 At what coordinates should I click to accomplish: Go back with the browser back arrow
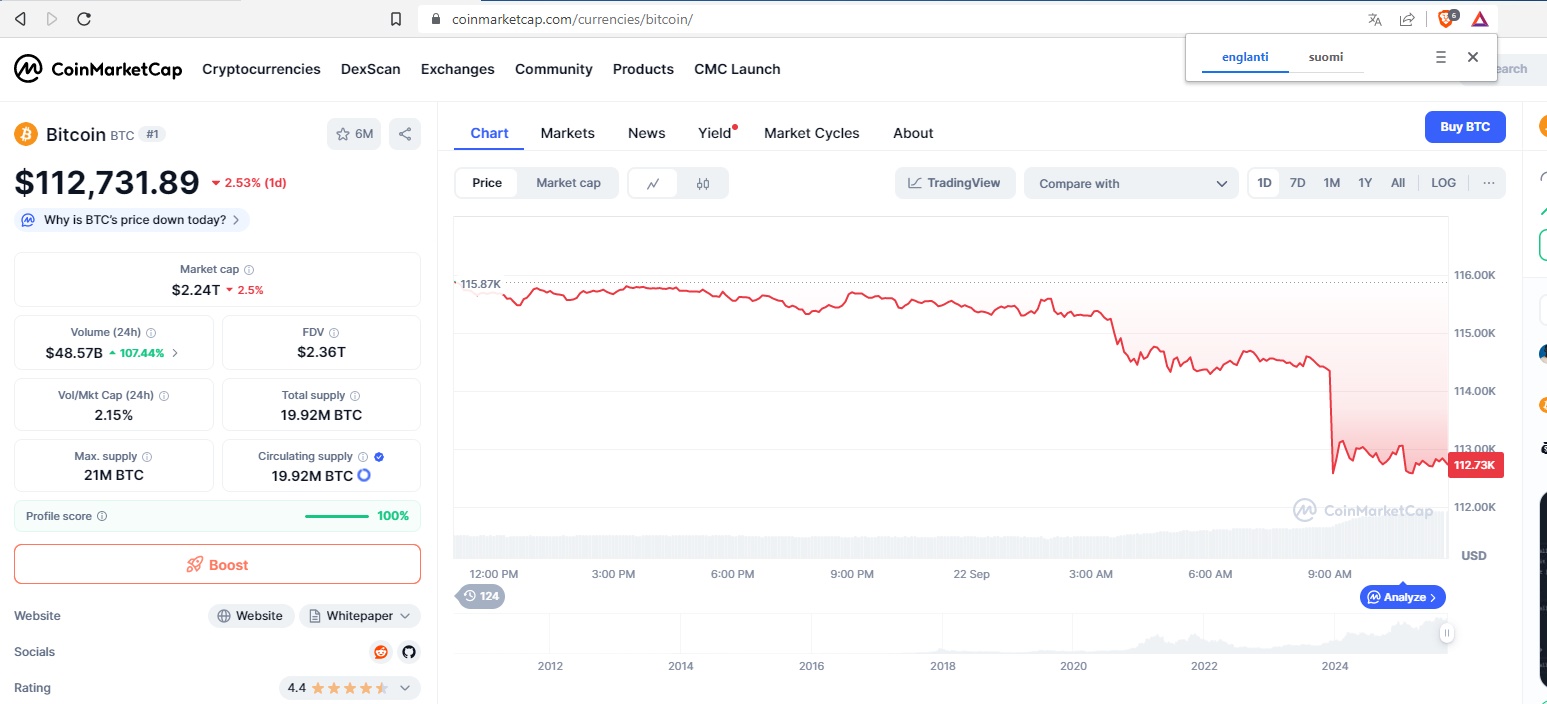[x=20, y=19]
